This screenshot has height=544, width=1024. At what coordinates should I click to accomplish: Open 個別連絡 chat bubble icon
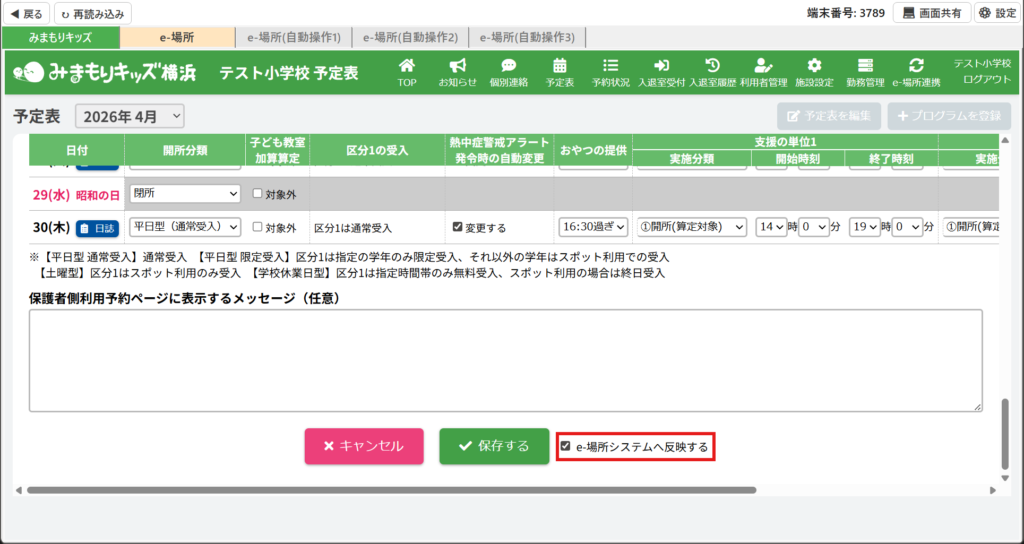(508, 72)
